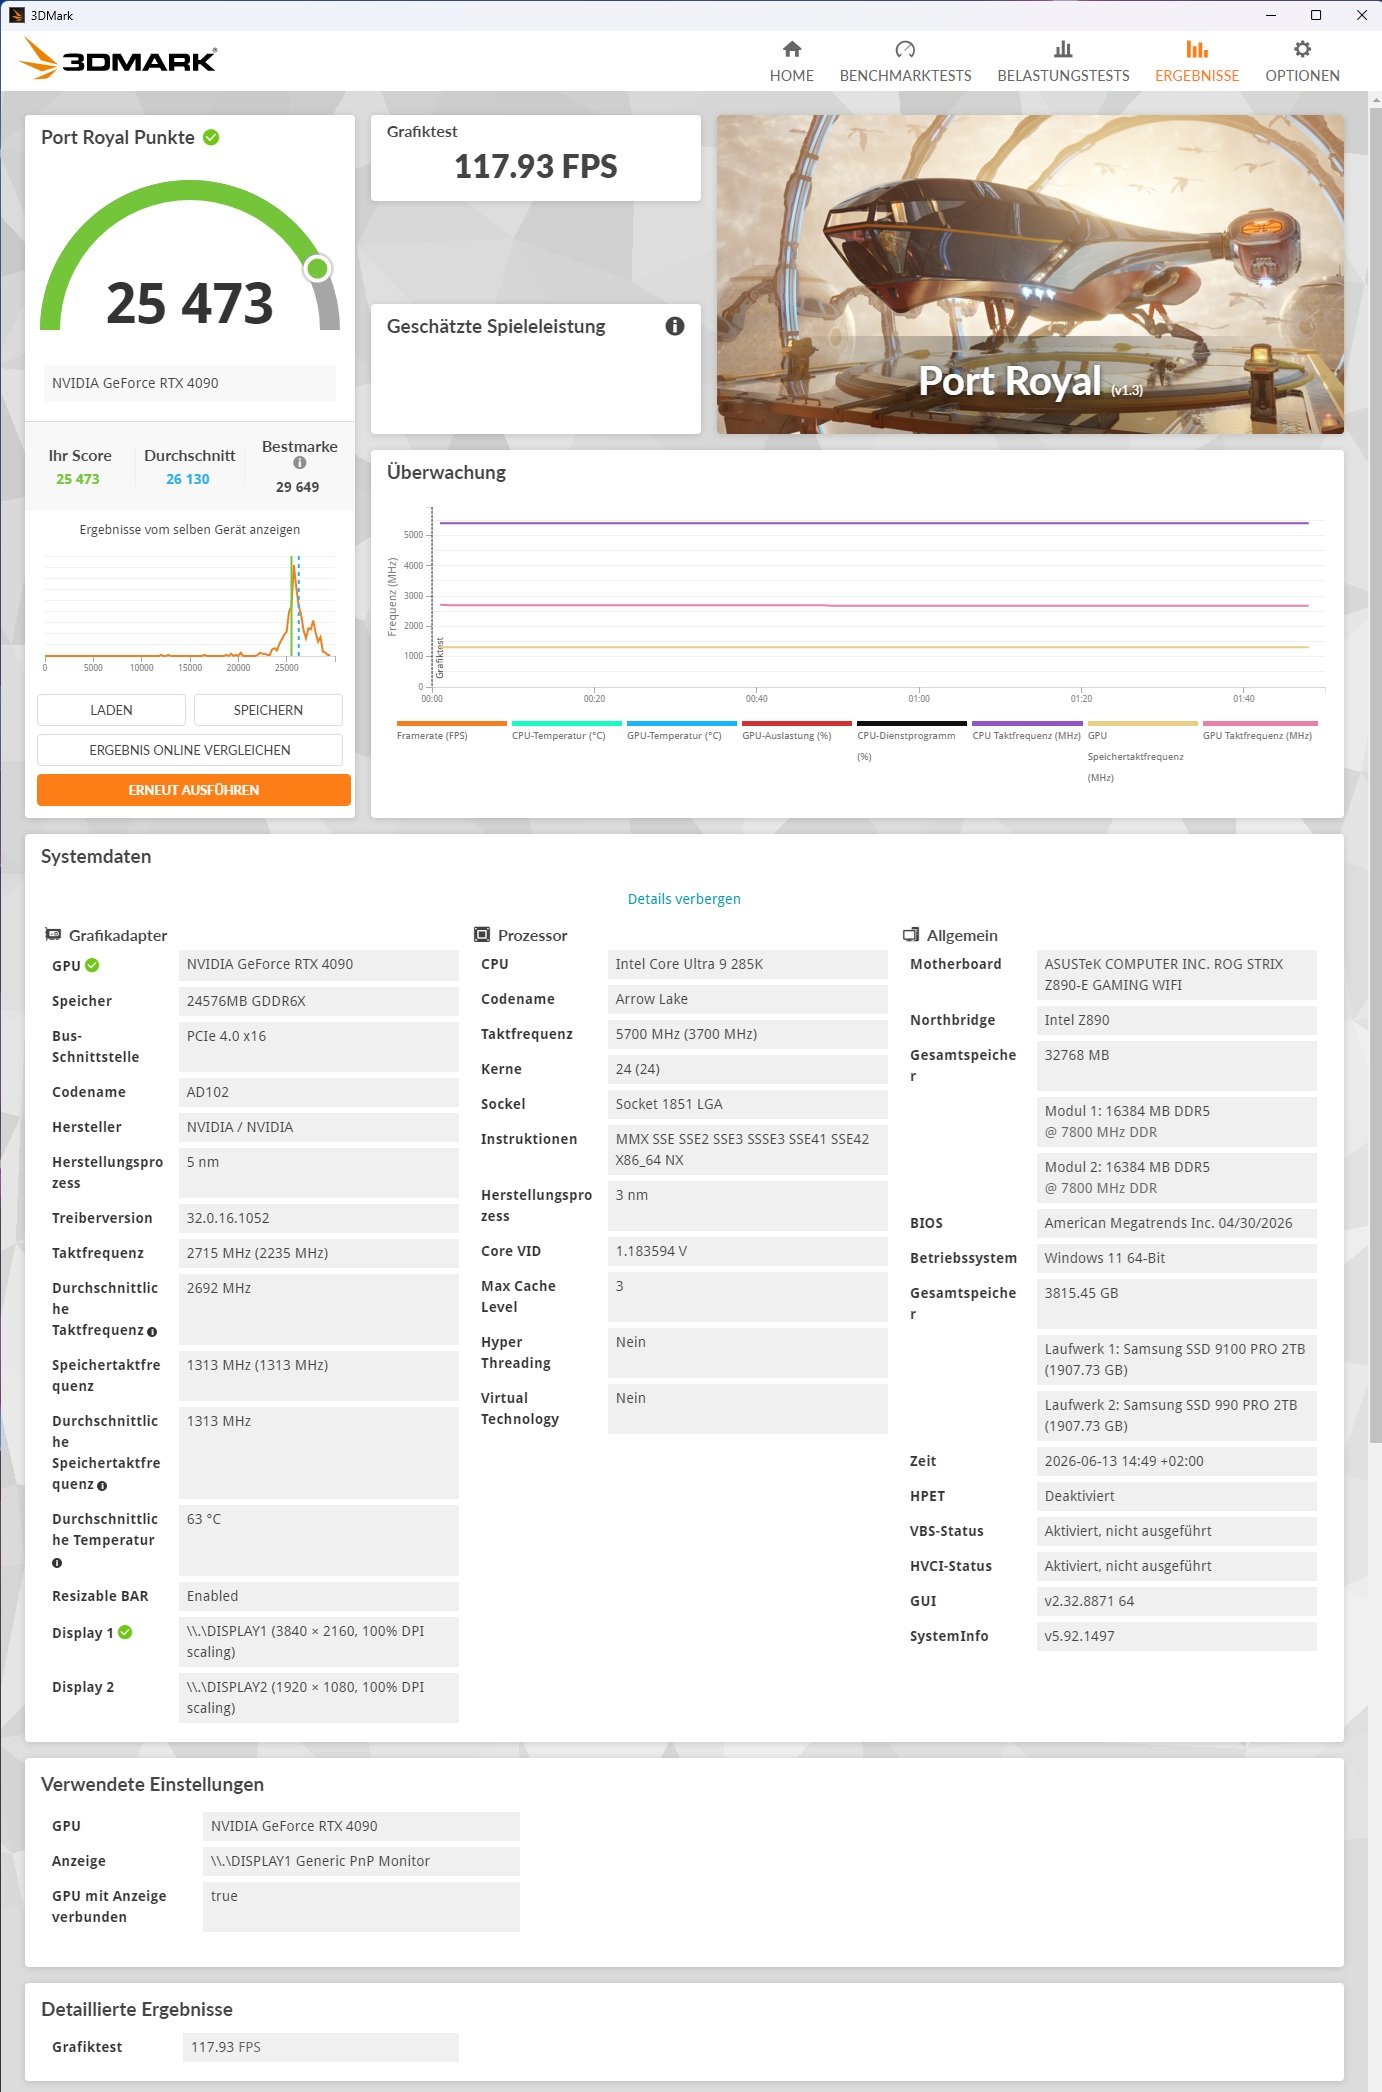The height and width of the screenshot is (2092, 1382).
Task: Click the green check next to GPU
Action: point(92,965)
